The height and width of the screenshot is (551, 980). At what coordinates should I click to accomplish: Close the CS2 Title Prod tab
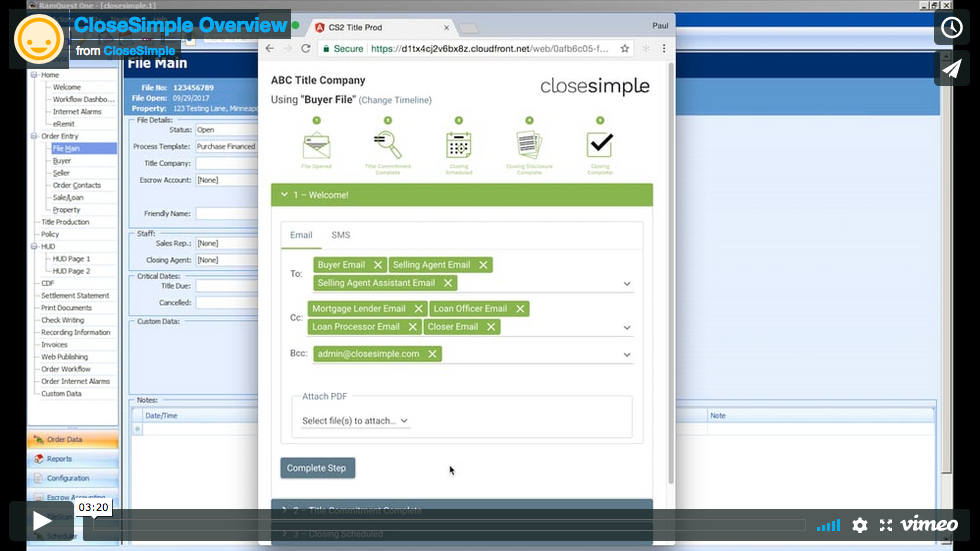[446, 27]
